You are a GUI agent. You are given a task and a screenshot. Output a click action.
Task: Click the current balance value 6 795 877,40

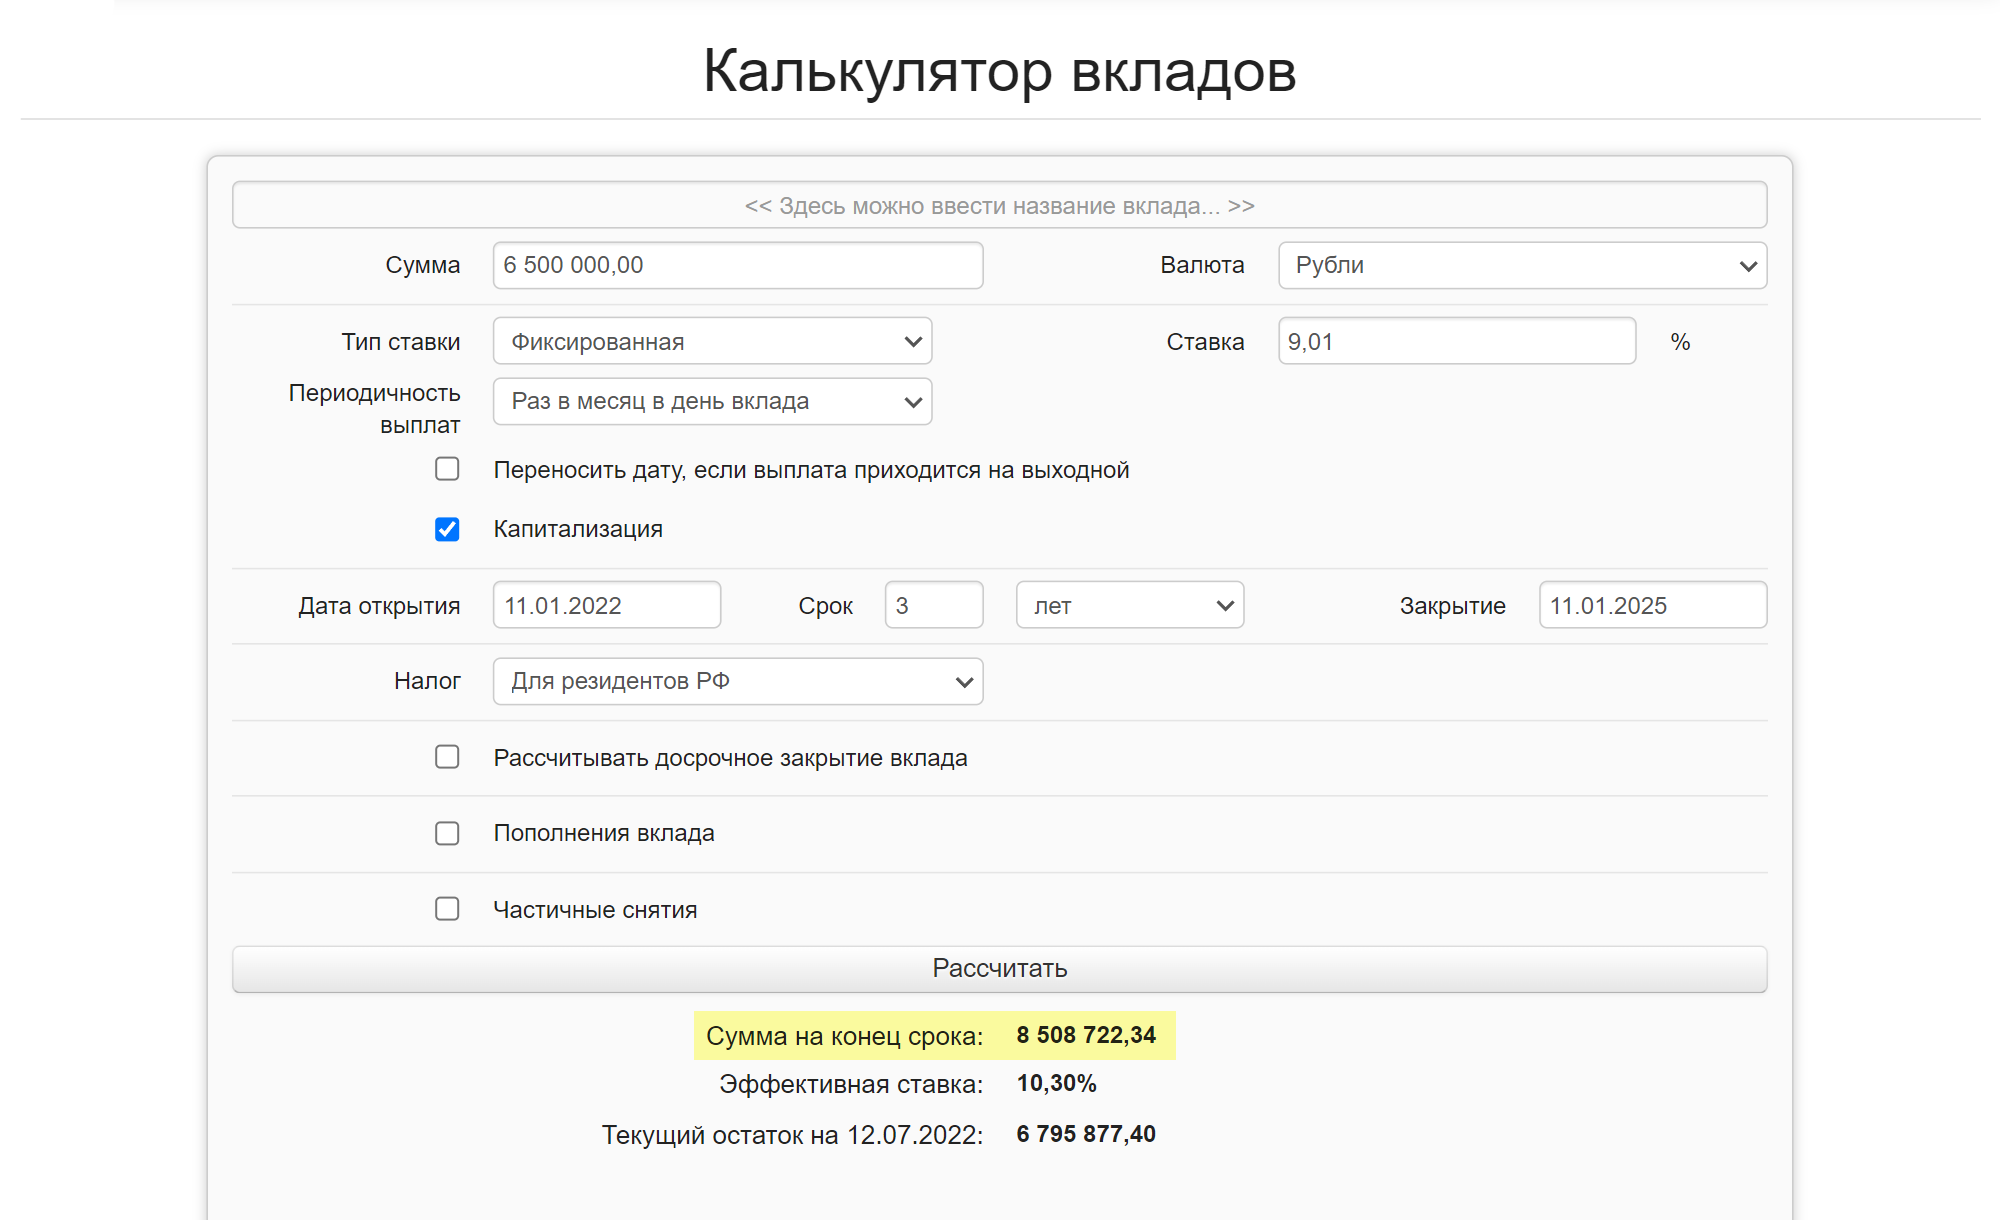1086,1134
